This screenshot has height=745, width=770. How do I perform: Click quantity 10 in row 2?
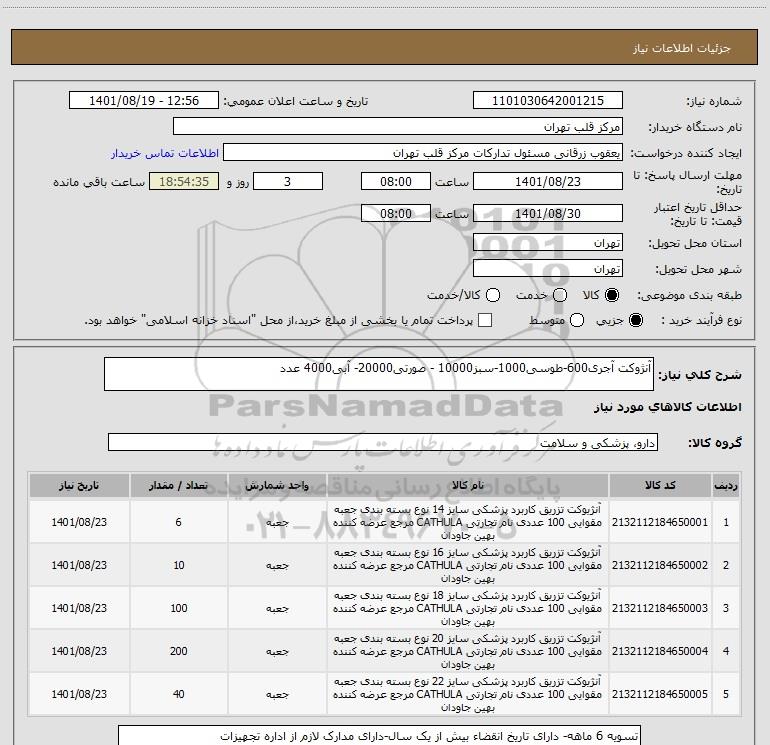click(178, 565)
